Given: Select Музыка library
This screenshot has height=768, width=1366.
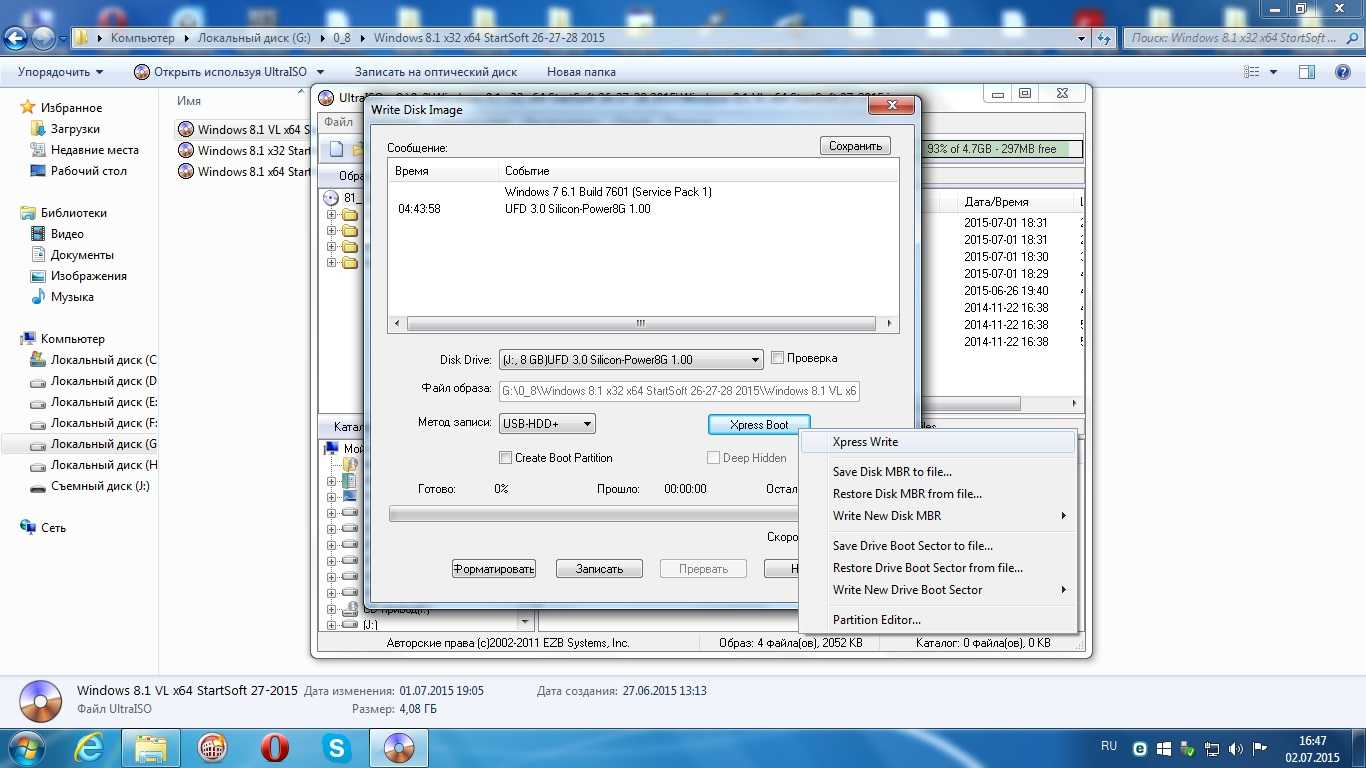Looking at the screenshot, I should (x=72, y=297).
